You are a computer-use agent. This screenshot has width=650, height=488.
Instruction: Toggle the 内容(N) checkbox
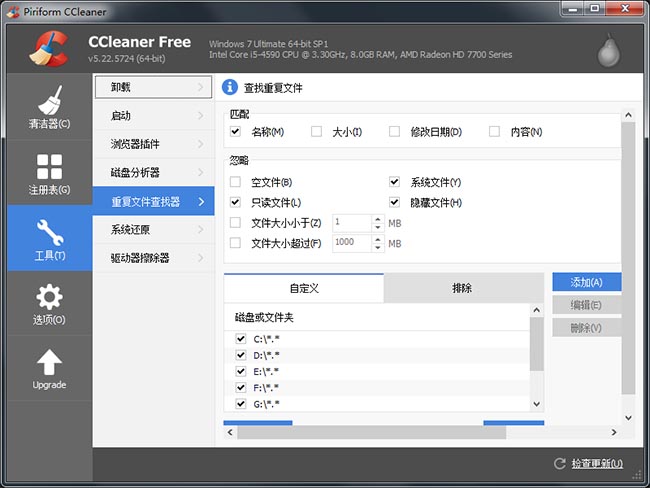coord(494,131)
